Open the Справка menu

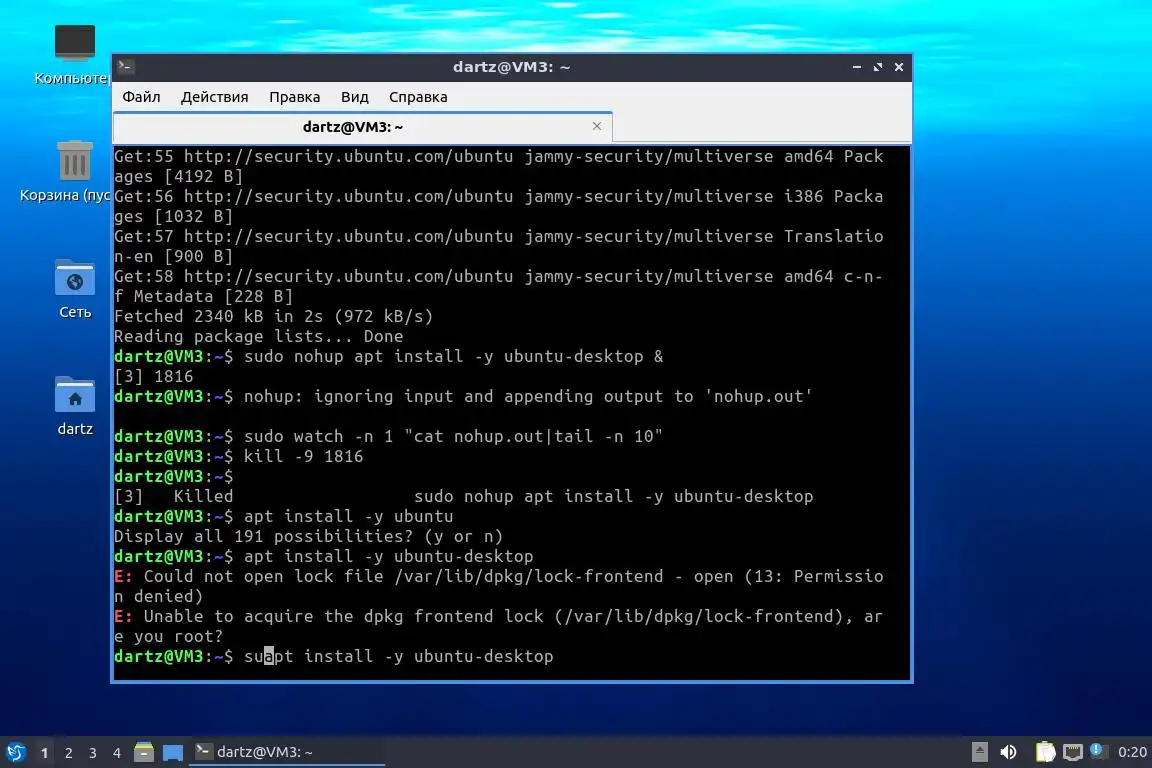point(418,97)
